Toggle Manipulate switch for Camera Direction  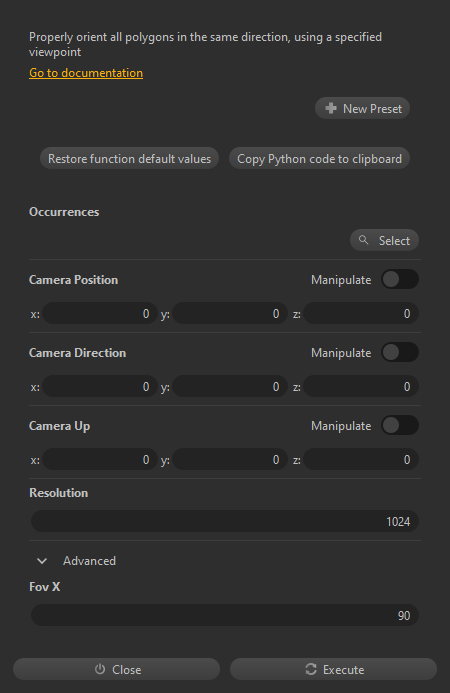[400, 352]
